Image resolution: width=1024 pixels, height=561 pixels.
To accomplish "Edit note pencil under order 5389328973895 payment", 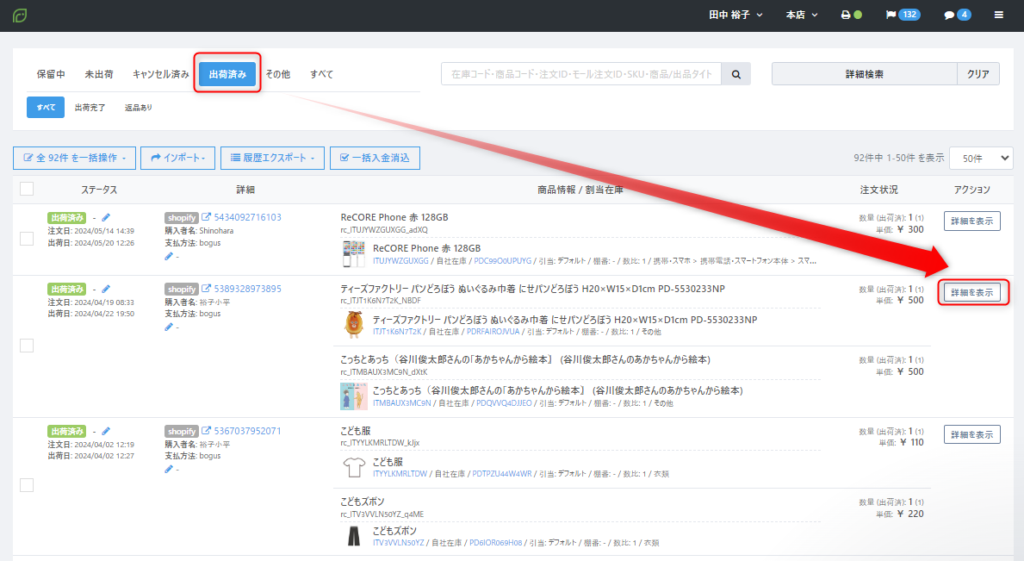I will (168, 327).
